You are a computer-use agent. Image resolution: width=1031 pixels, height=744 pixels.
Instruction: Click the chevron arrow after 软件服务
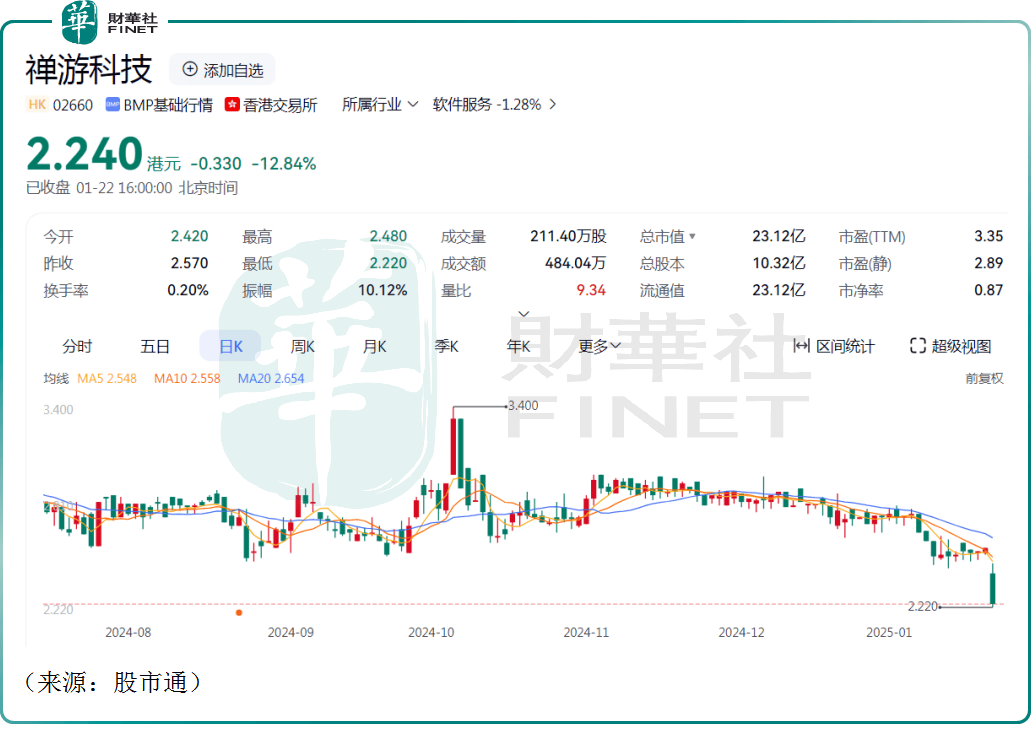(552, 105)
